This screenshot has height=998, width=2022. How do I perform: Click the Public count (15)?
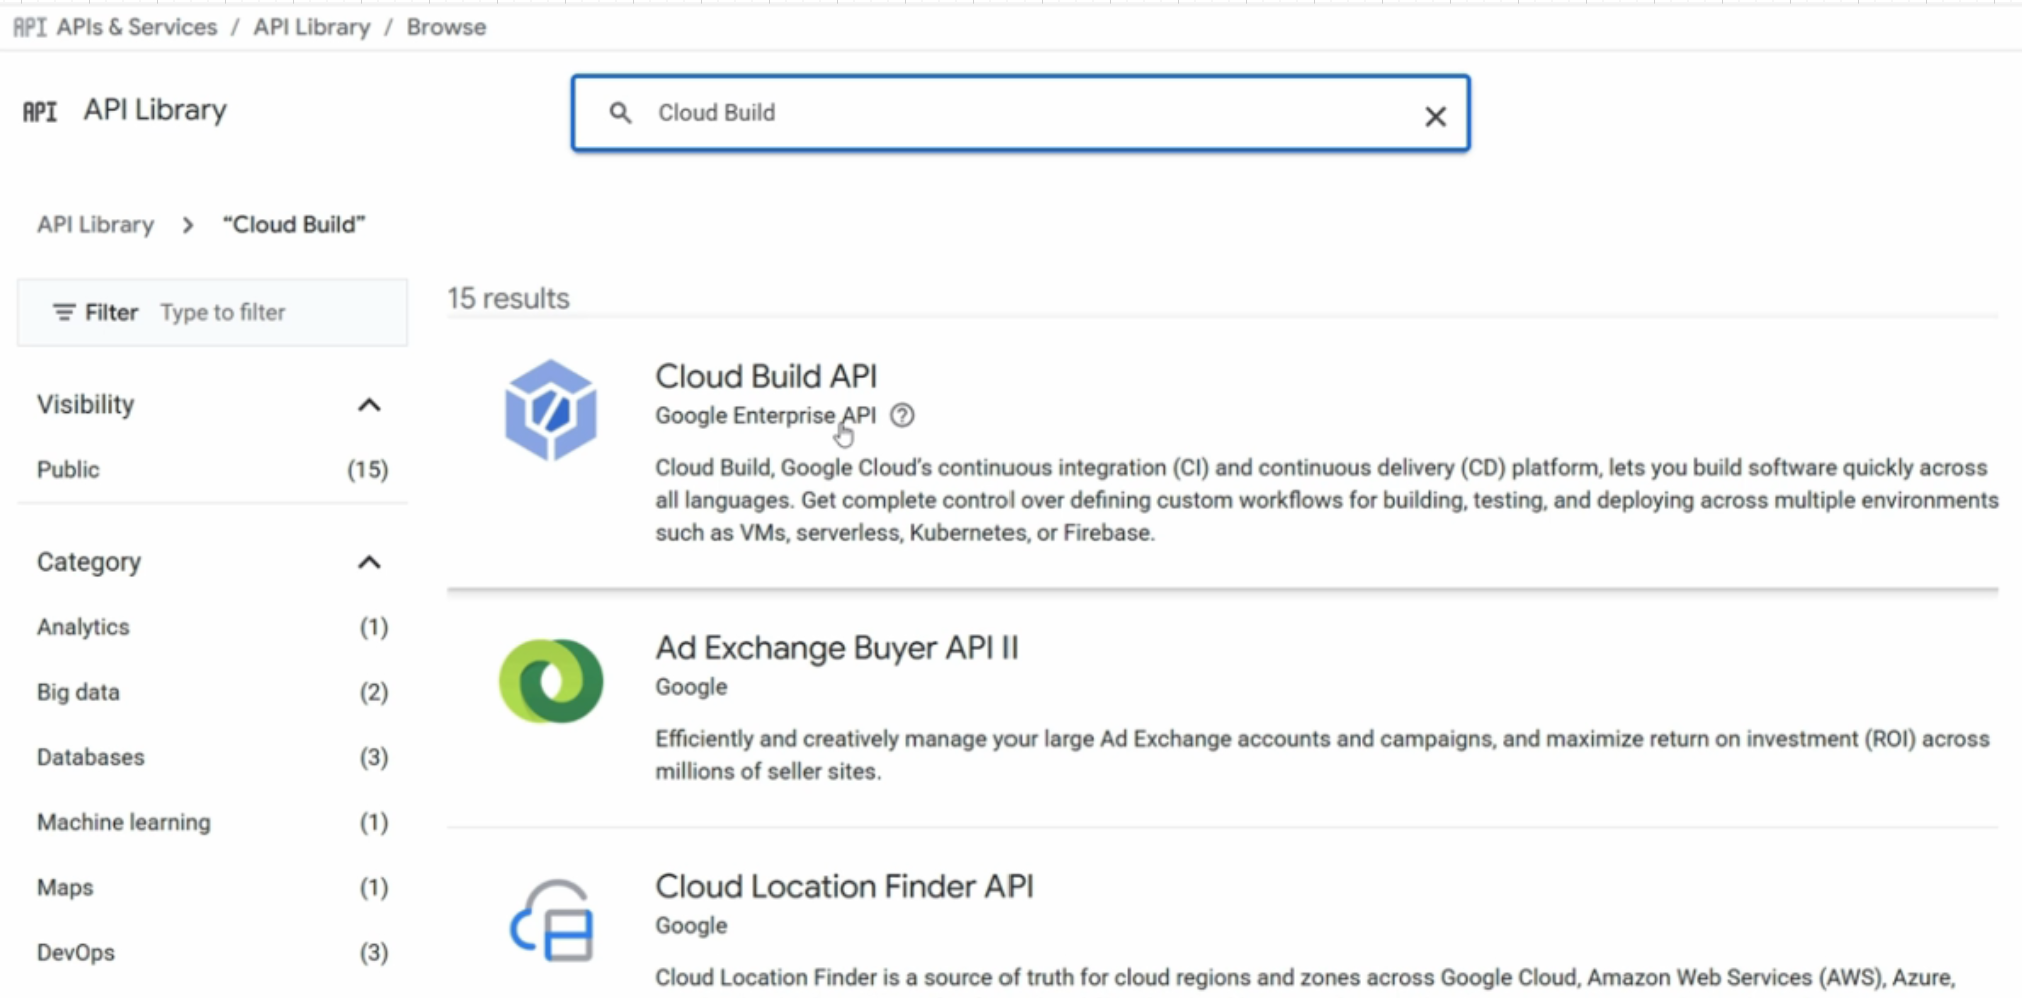point(368,469)
